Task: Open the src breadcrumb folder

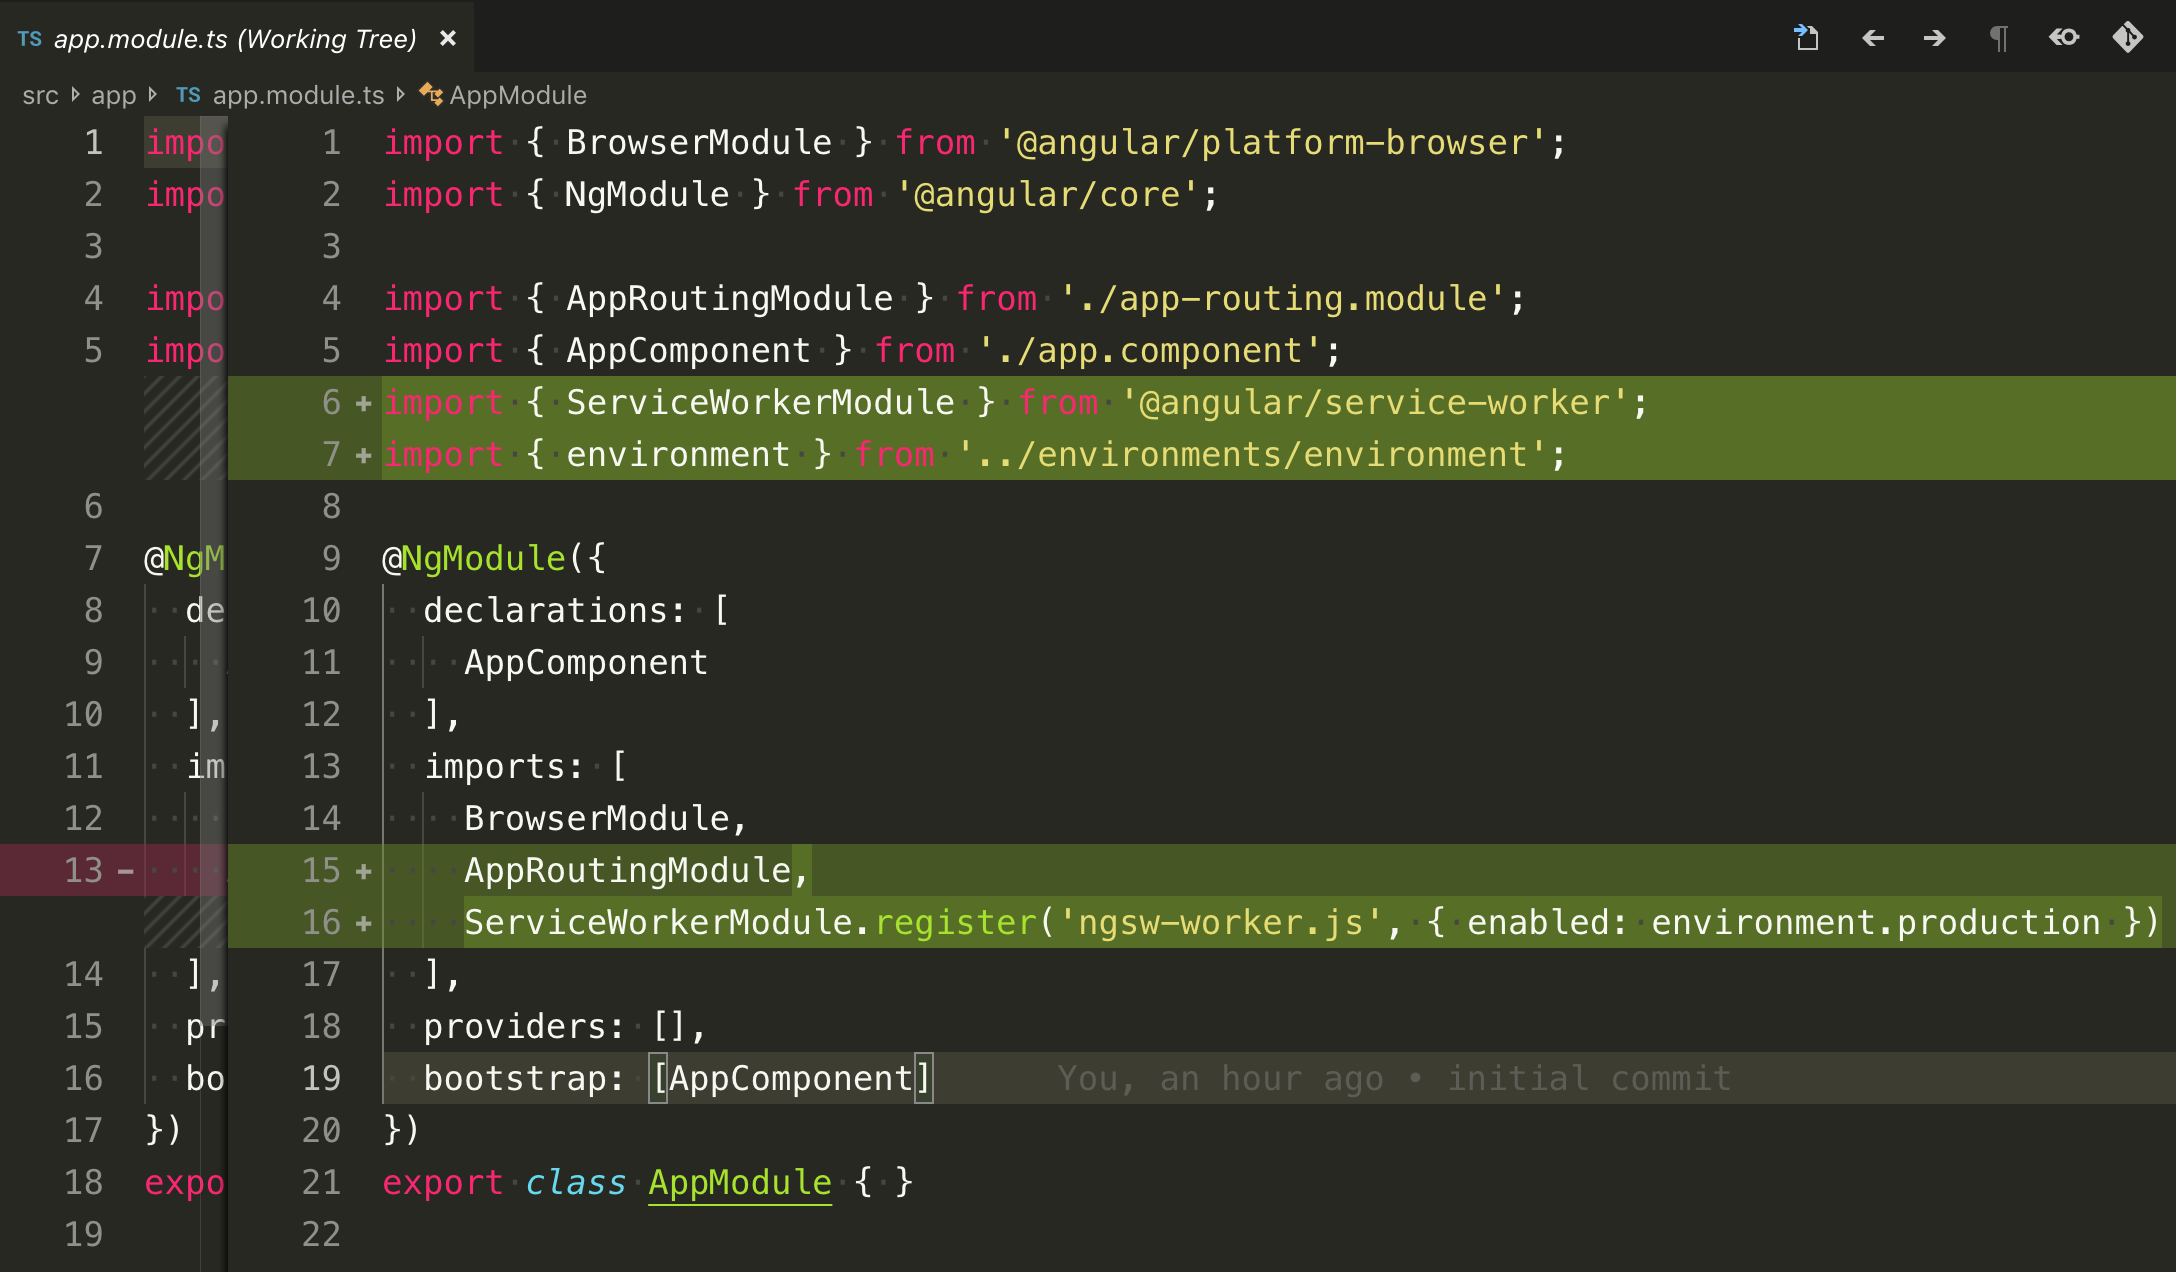Action: [40, 95]
